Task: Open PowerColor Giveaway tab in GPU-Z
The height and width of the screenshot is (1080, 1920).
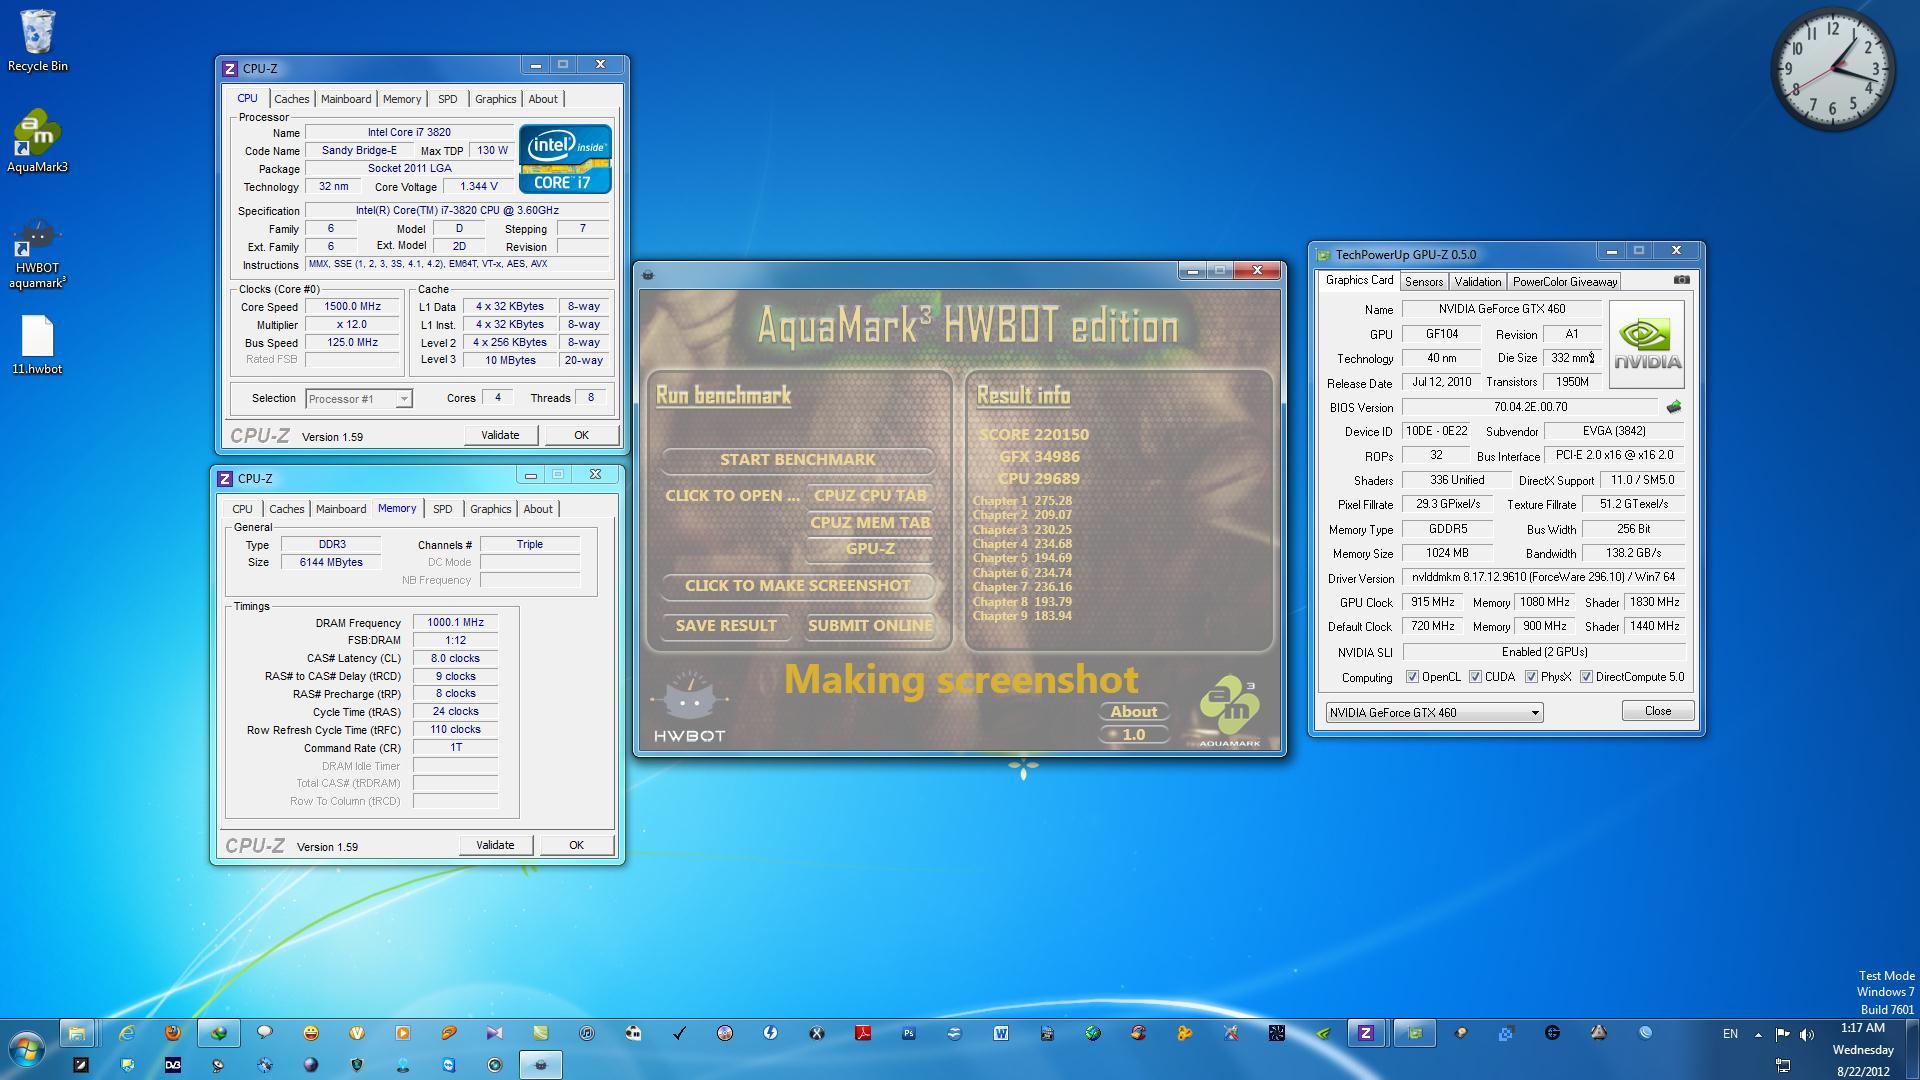Action: click(x=1564, y=282)
